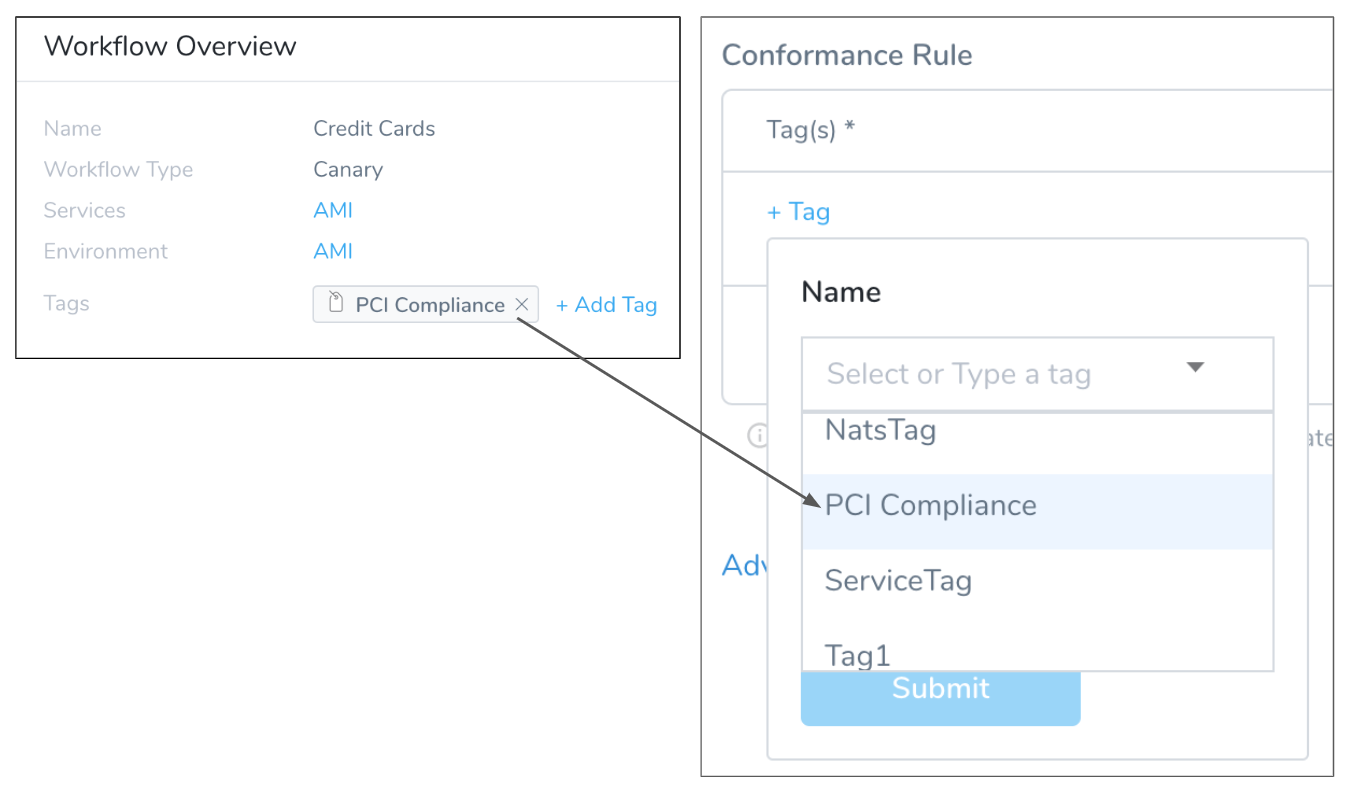Open the AMI link next to Services
This screenshot has height=798, width=1348.
click(x=333, y=211)
